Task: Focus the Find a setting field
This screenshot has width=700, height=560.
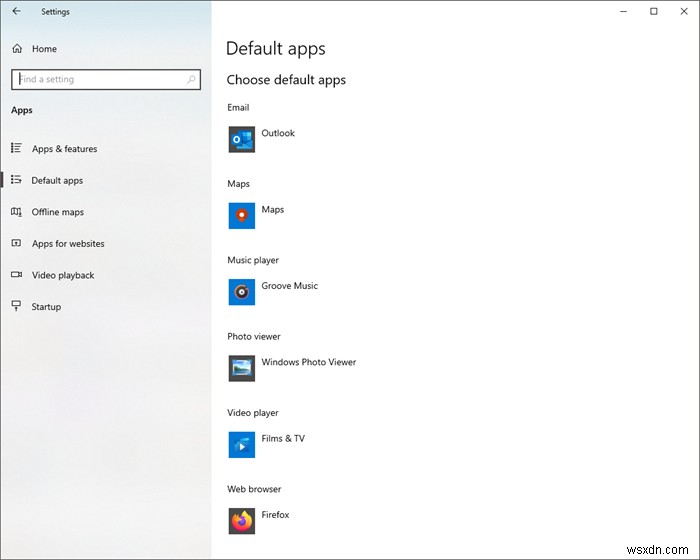Action: click(x=106, y=79)
